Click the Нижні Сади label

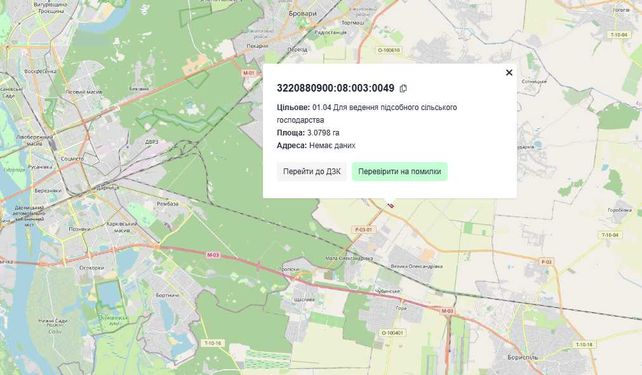click(53, 321)
